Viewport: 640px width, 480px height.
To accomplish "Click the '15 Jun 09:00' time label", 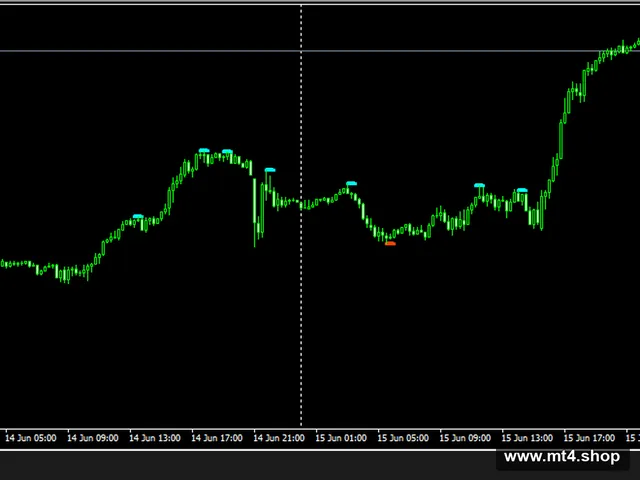I will 465,438.
